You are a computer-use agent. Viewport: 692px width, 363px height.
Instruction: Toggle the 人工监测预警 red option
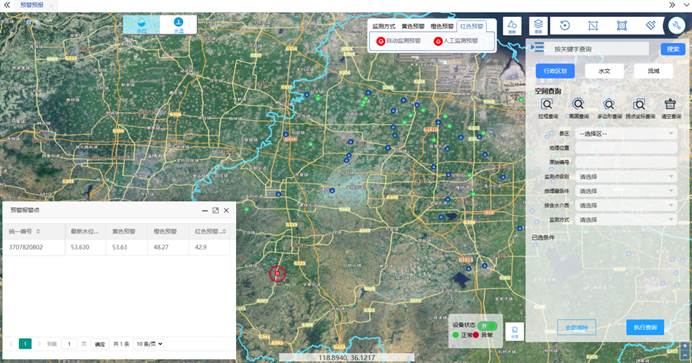[456, 41]
